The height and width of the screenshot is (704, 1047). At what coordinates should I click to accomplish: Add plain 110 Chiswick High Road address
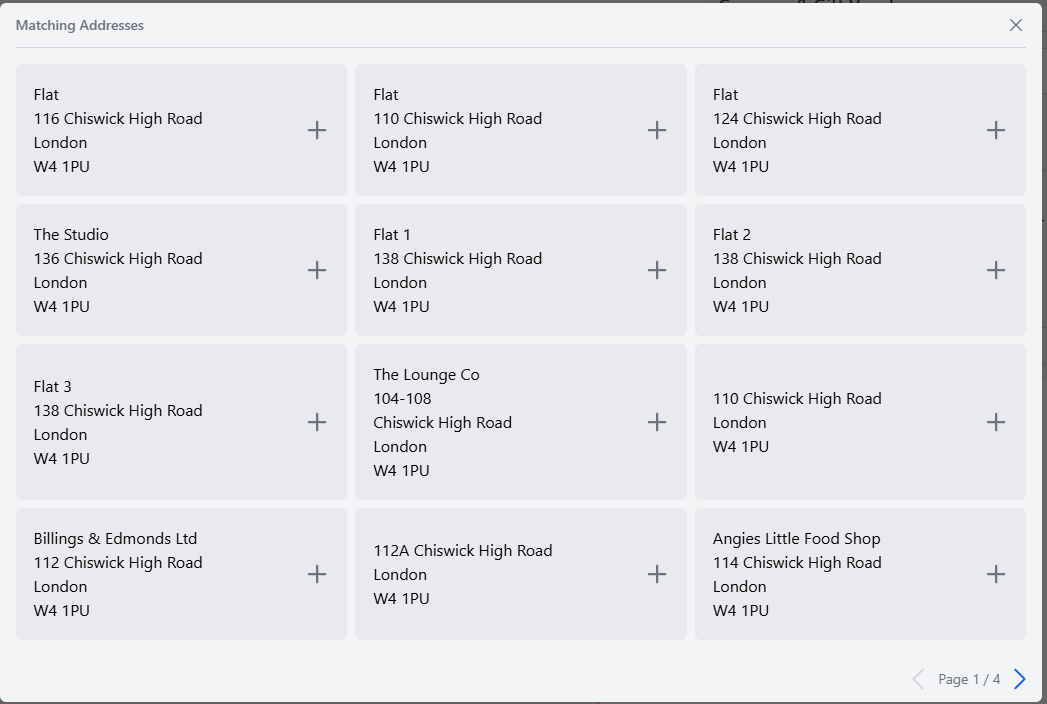pos(996,422)
